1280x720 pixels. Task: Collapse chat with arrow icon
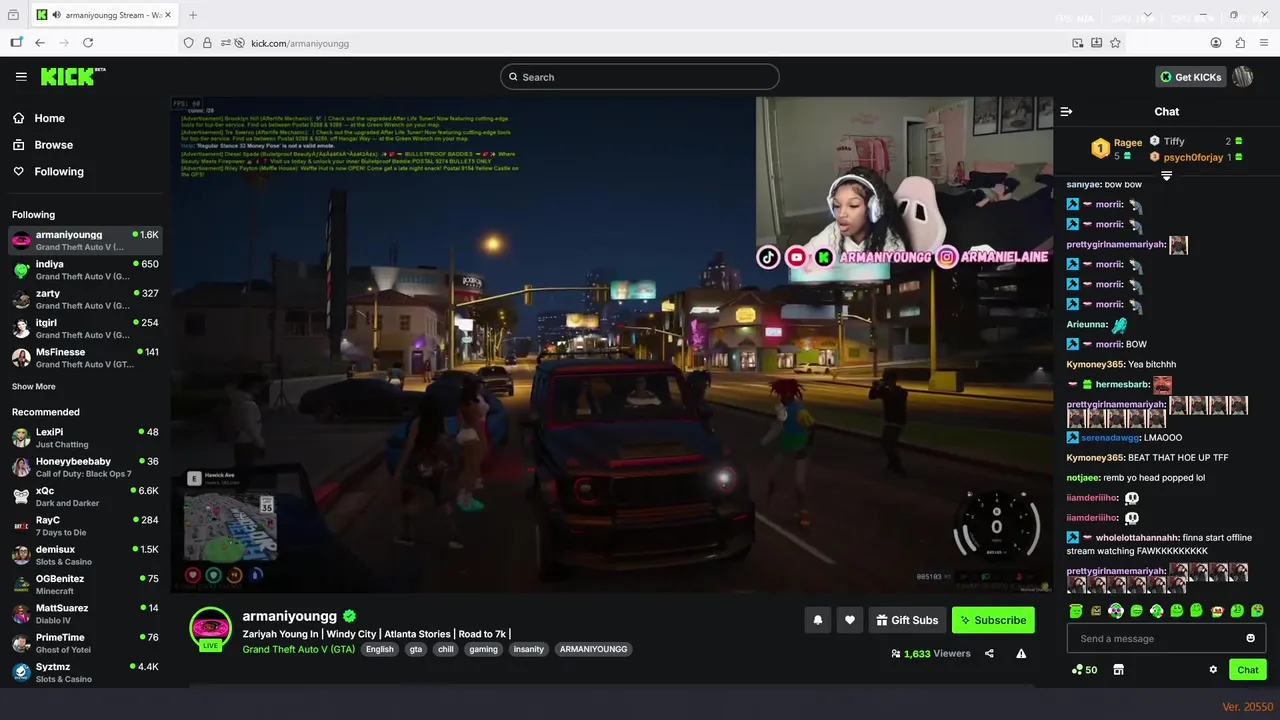coord(1066,112)
